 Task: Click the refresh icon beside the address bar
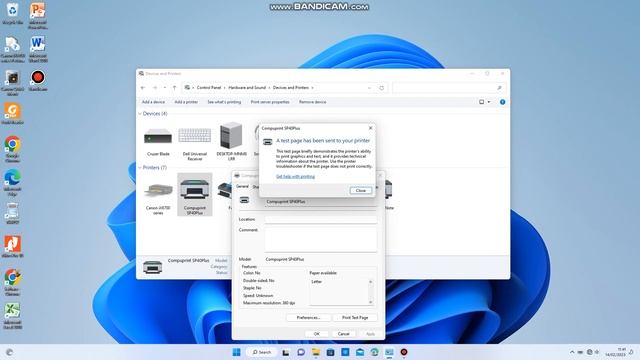[382, 88]
